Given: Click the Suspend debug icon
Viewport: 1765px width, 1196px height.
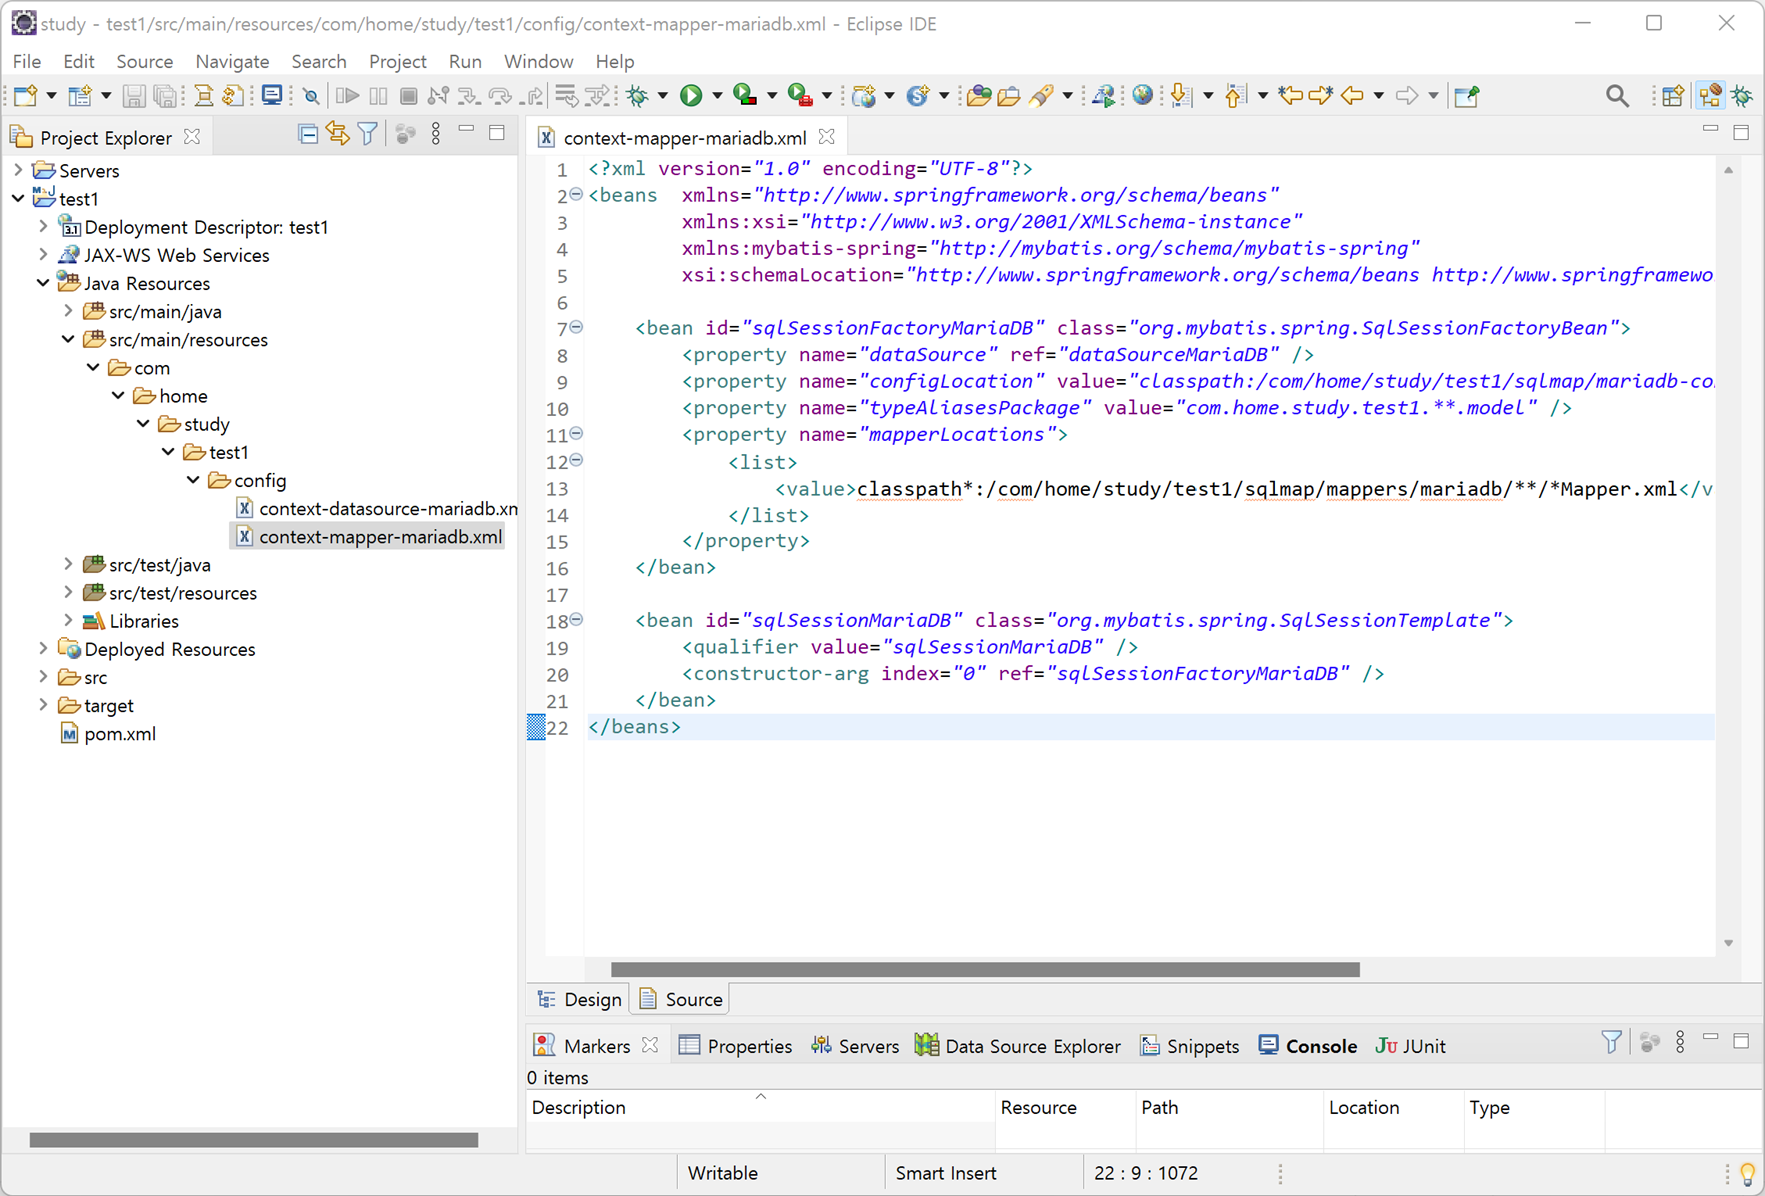Looking at the screenshot, I should 378,95.
